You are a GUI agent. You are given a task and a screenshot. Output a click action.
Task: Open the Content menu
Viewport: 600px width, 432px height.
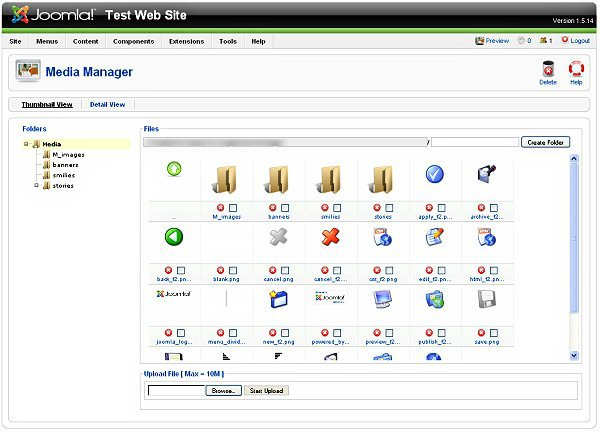(x=85, y=41)
